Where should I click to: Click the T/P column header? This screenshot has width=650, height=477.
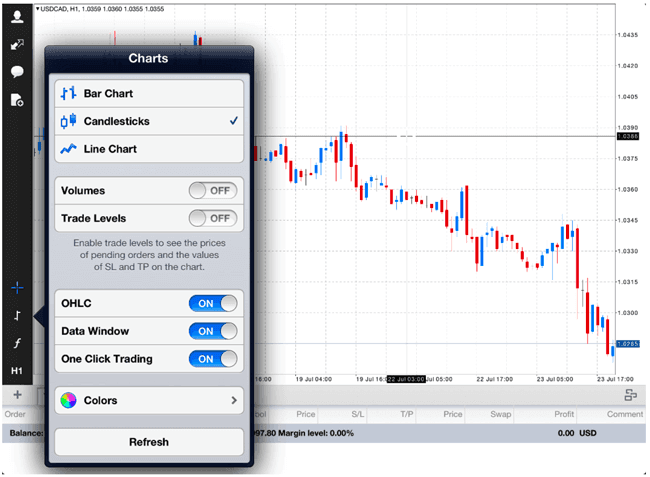(407, 414)
